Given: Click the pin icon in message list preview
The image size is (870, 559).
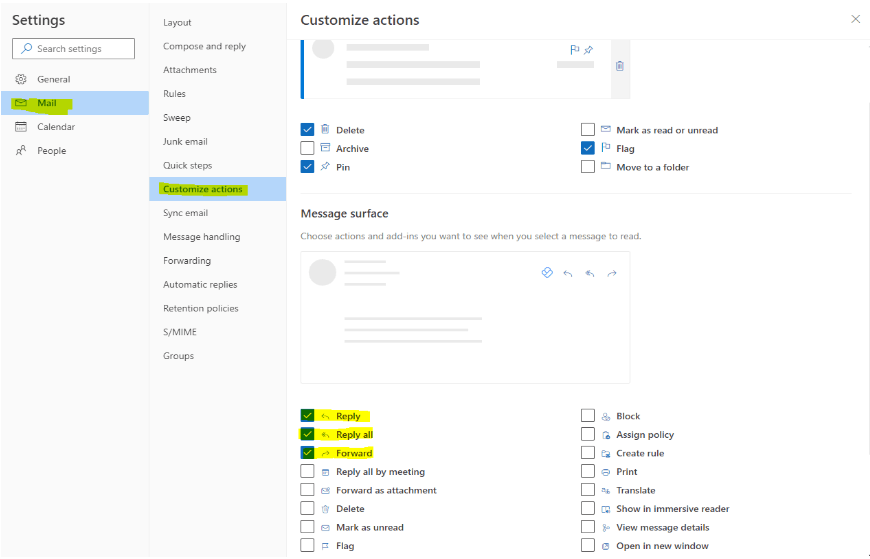Looking at the screenshot, I should [x=589, y=50].
